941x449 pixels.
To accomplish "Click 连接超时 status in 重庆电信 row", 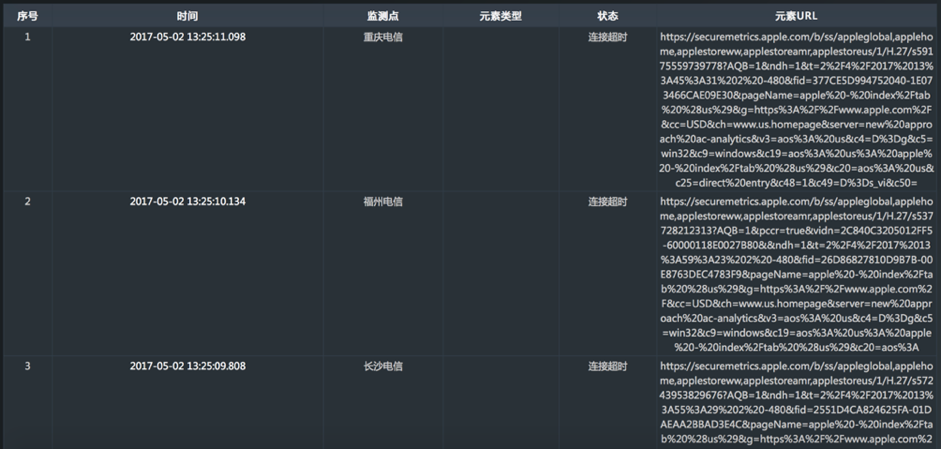I will click(x=607, y=37).
